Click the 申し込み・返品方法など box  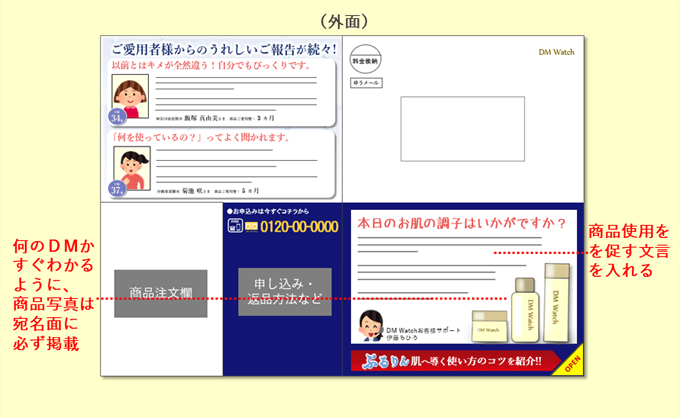tap(284, 291)
